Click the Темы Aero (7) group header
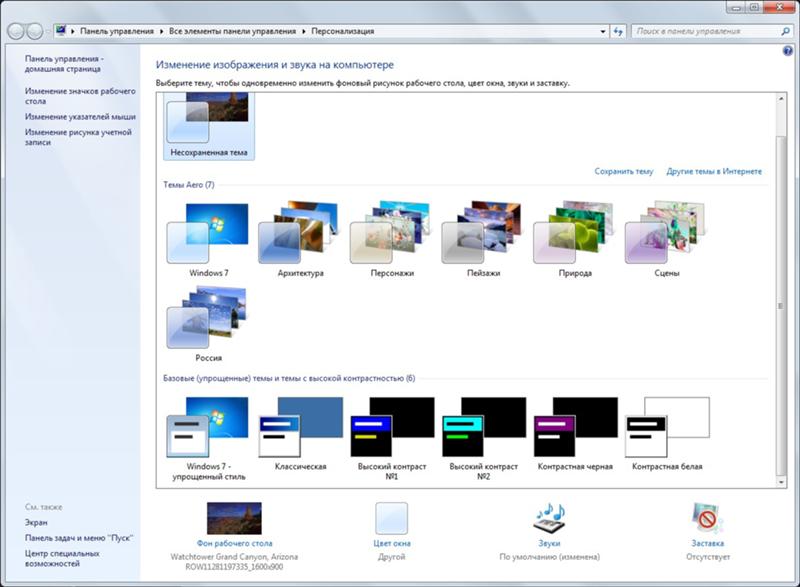800x587 pixels. point(189,185)
